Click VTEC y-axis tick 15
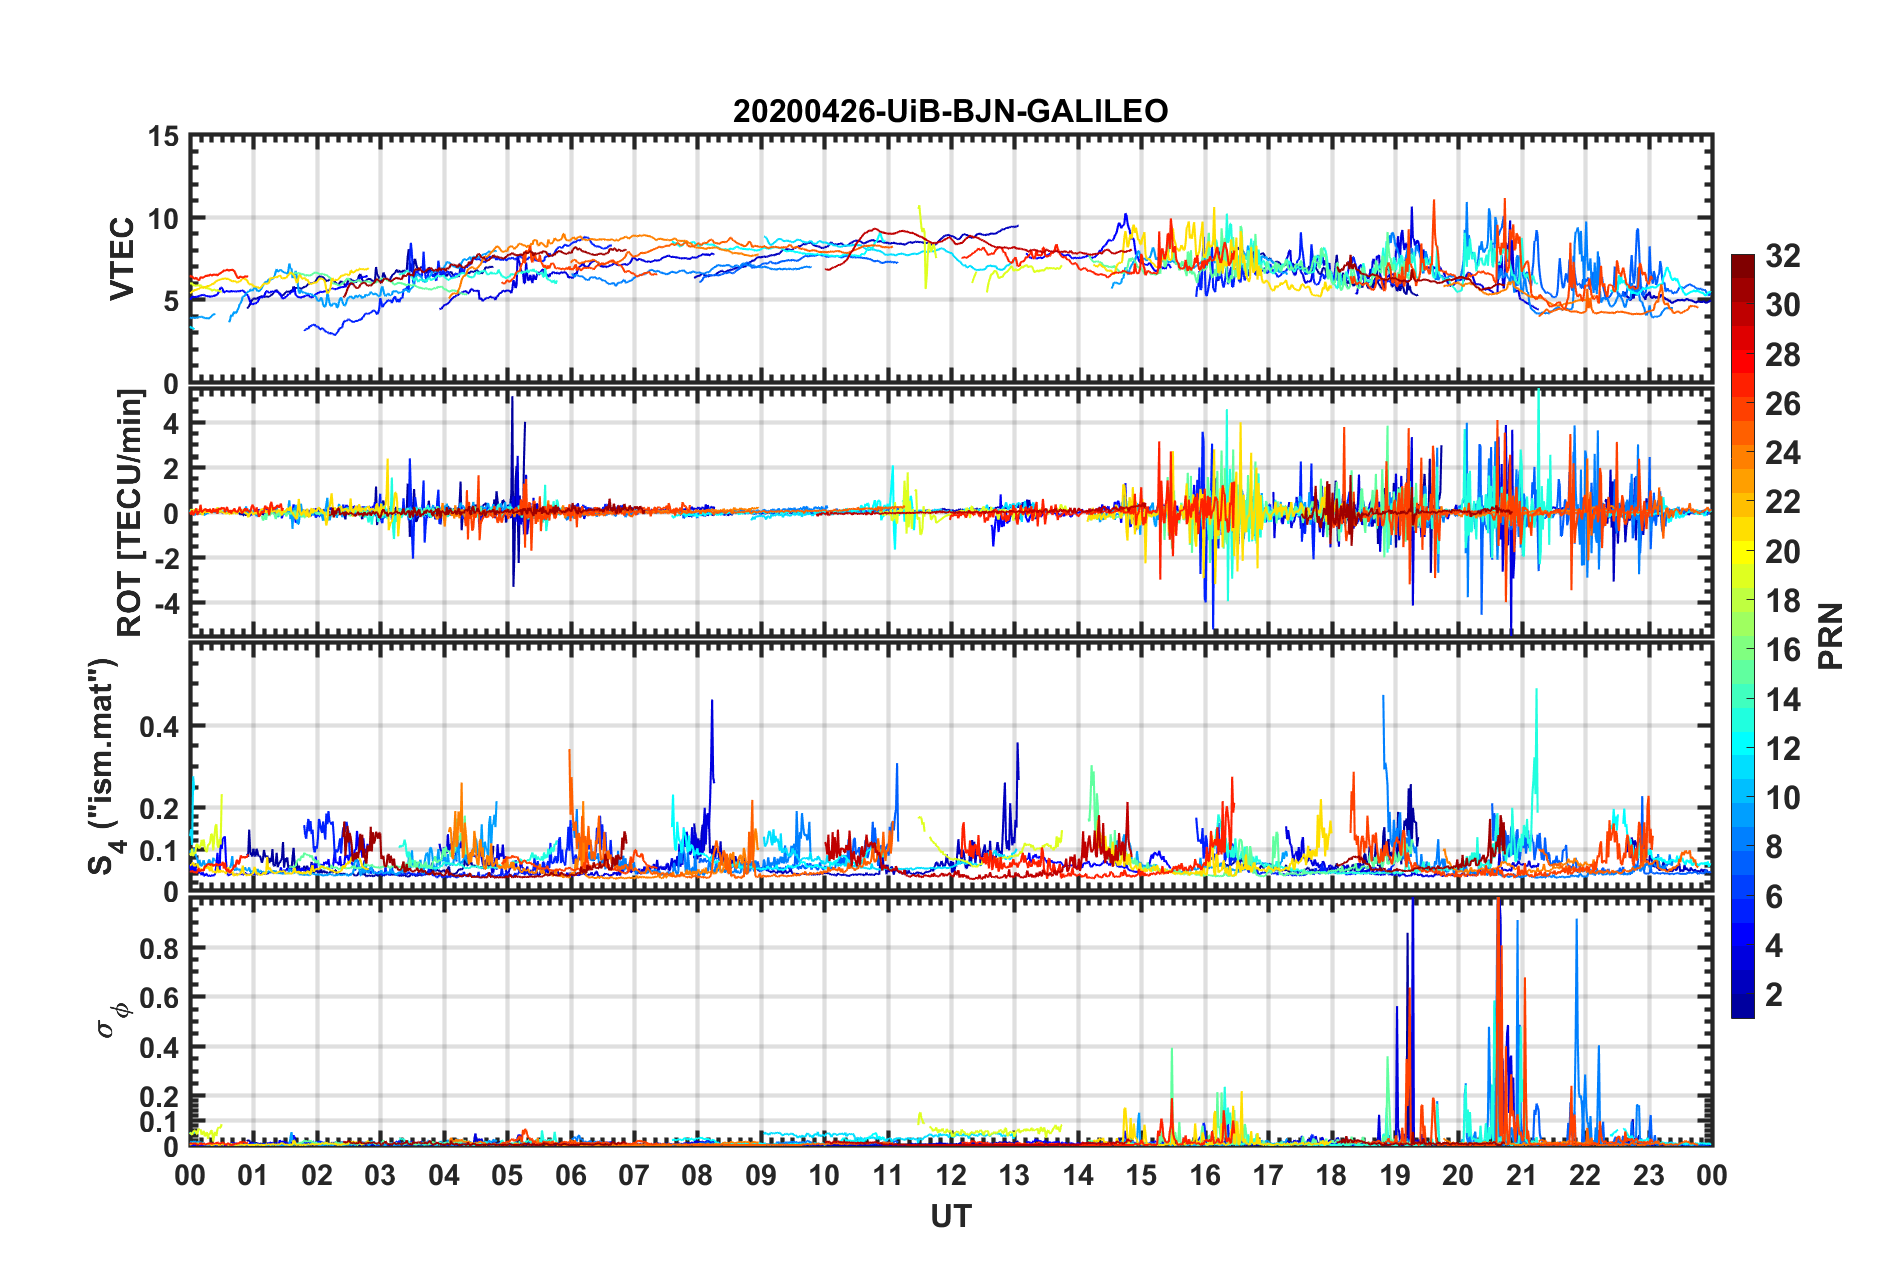Viewport: 1902px width, 1272px height. click(x=164, y=137)
